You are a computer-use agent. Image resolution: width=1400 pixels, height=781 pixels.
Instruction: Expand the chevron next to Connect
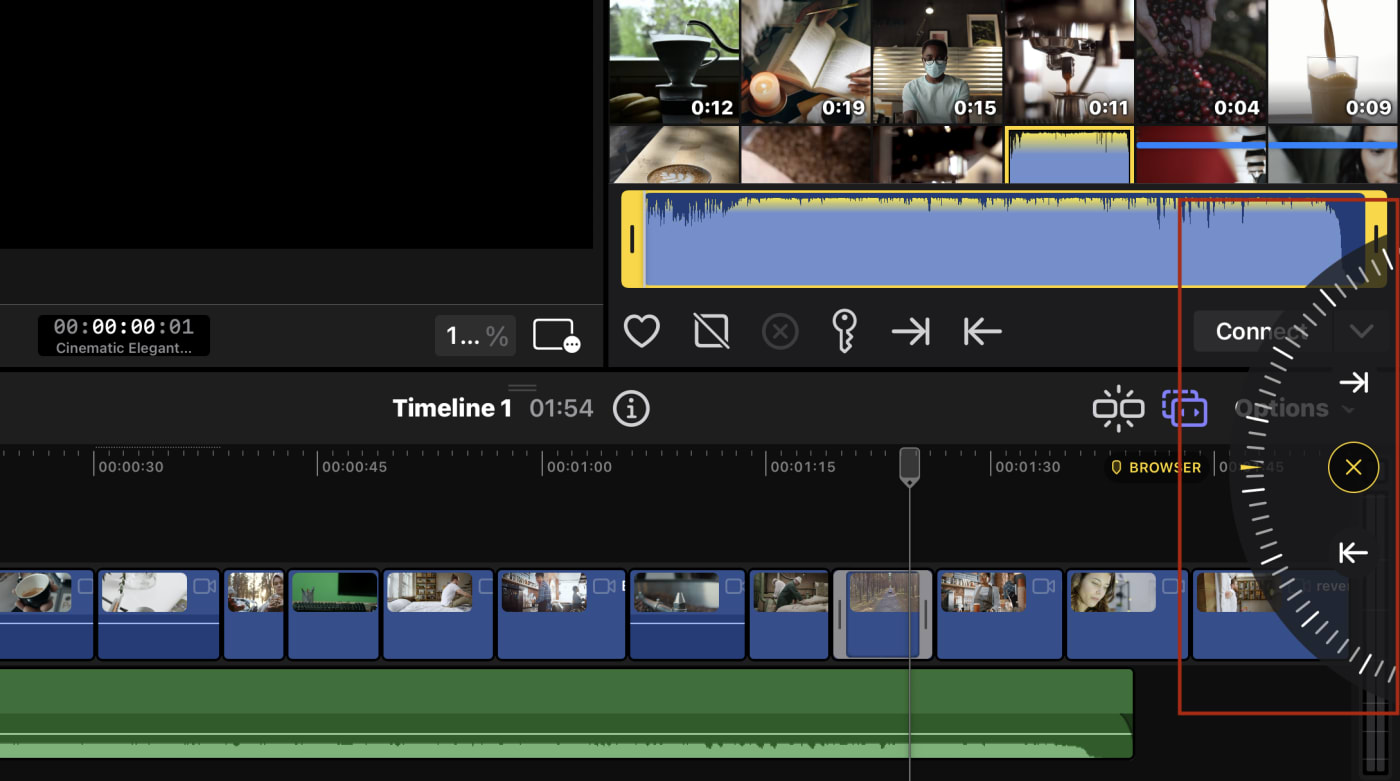(1361, 331)
